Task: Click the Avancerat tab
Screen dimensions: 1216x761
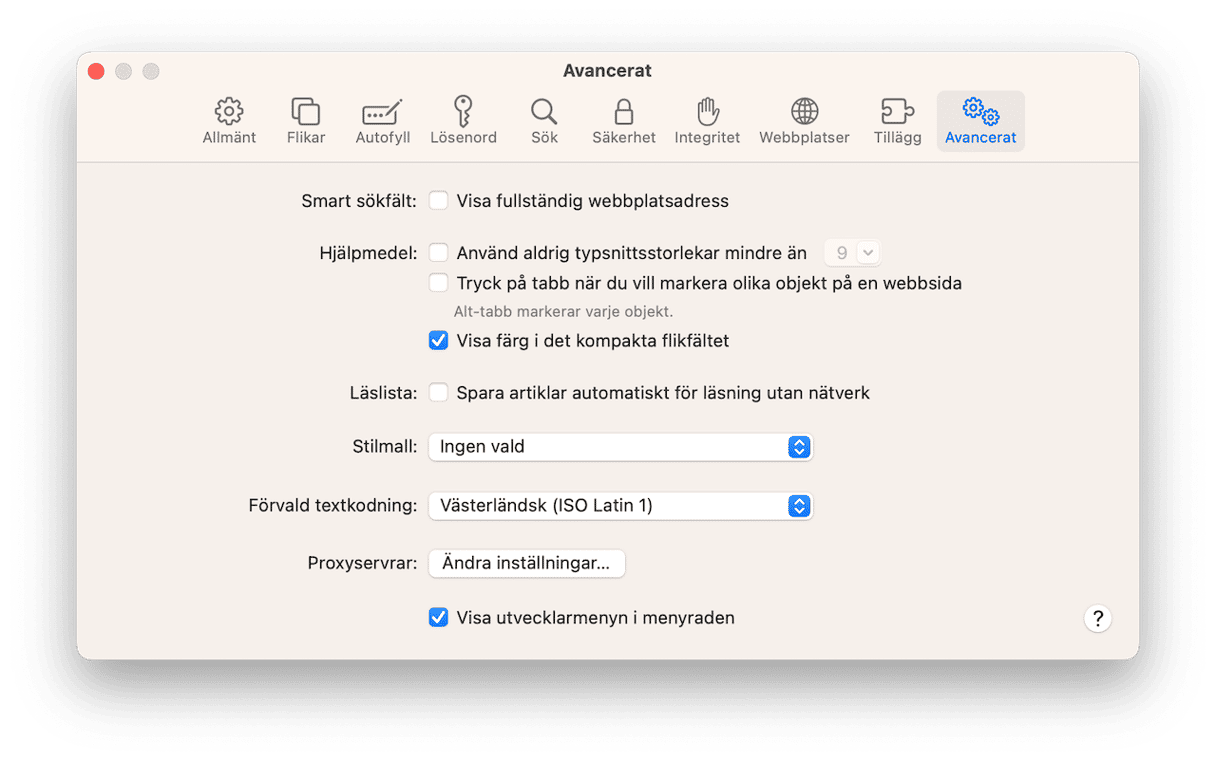Action: tap(980, 121)
